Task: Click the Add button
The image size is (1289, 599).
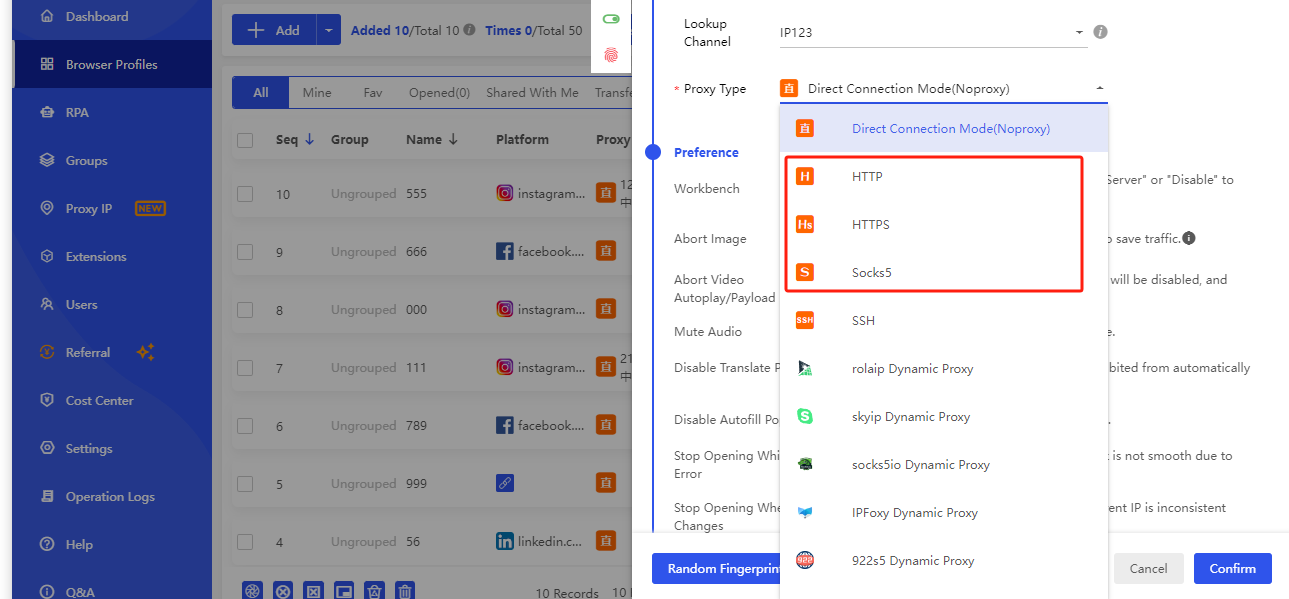Action: pos(274,30)
